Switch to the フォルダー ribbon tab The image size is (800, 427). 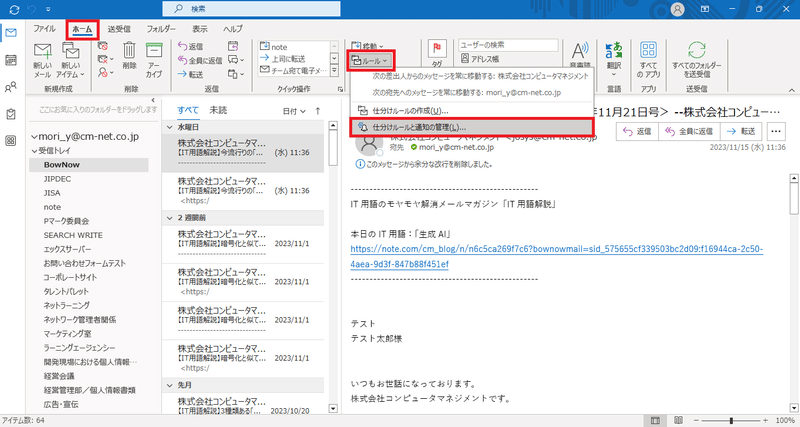(x=161, y=29)
